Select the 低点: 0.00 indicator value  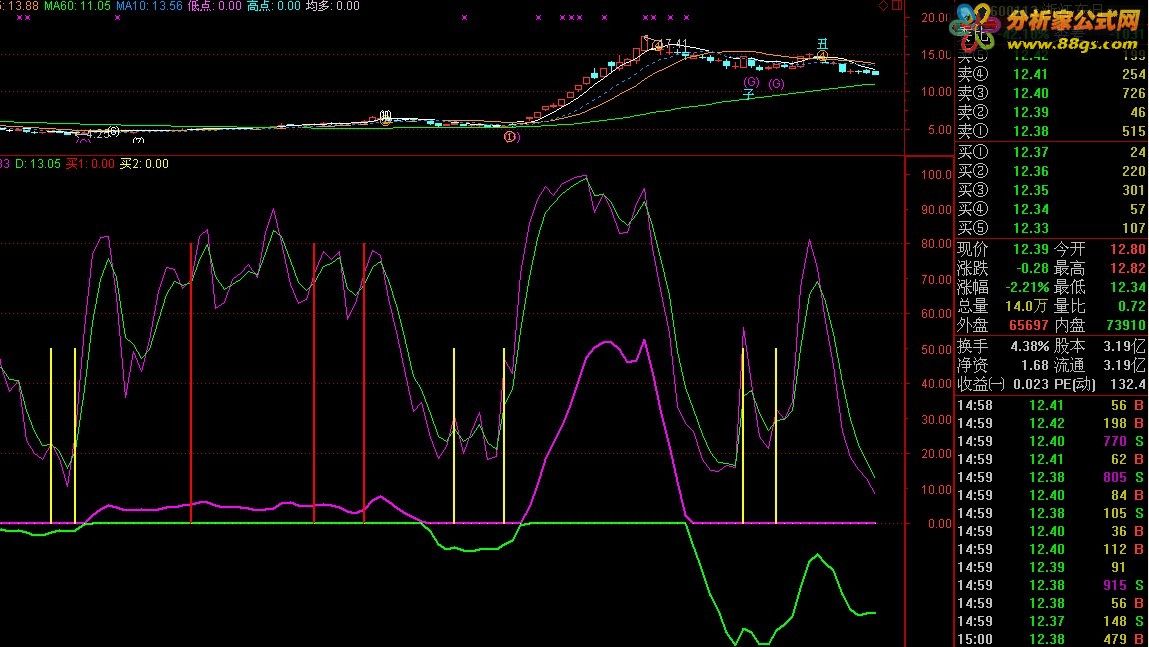click(x=215, y=6)
